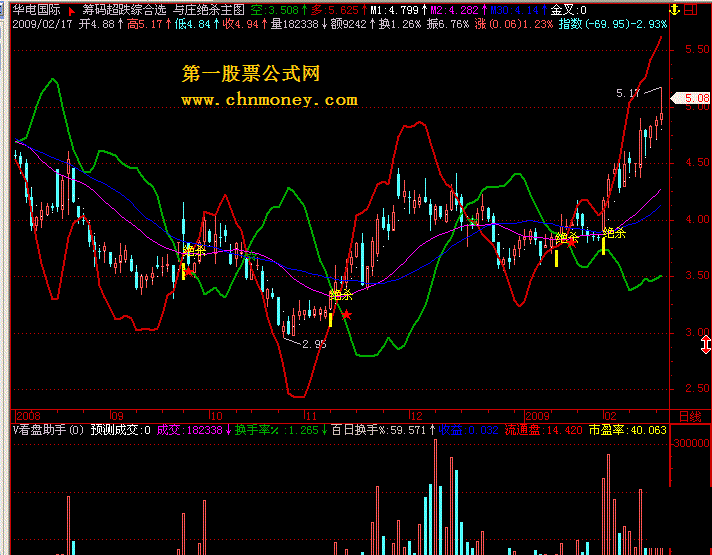Click the 预测成交:0 value

pos(120,430)
